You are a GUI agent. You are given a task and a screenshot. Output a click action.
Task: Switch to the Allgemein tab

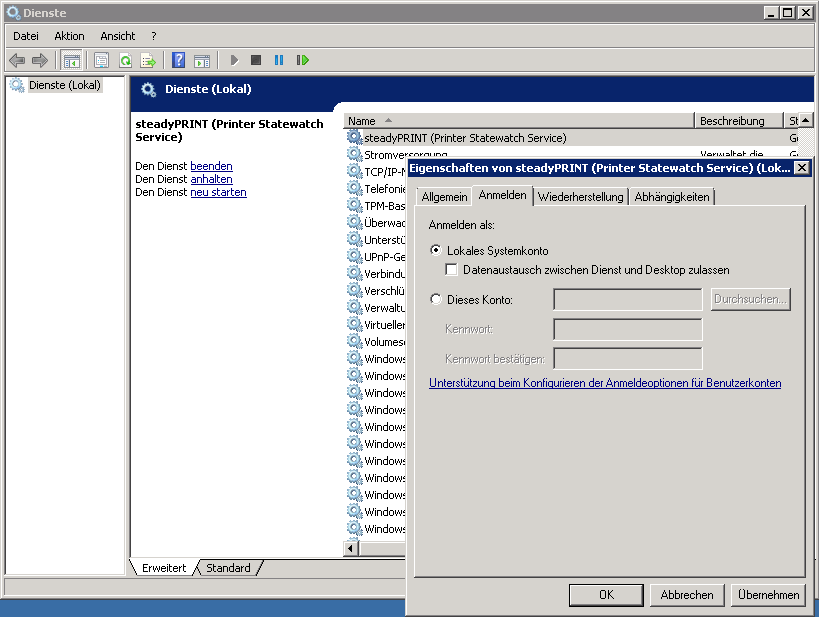click(444, 197)
